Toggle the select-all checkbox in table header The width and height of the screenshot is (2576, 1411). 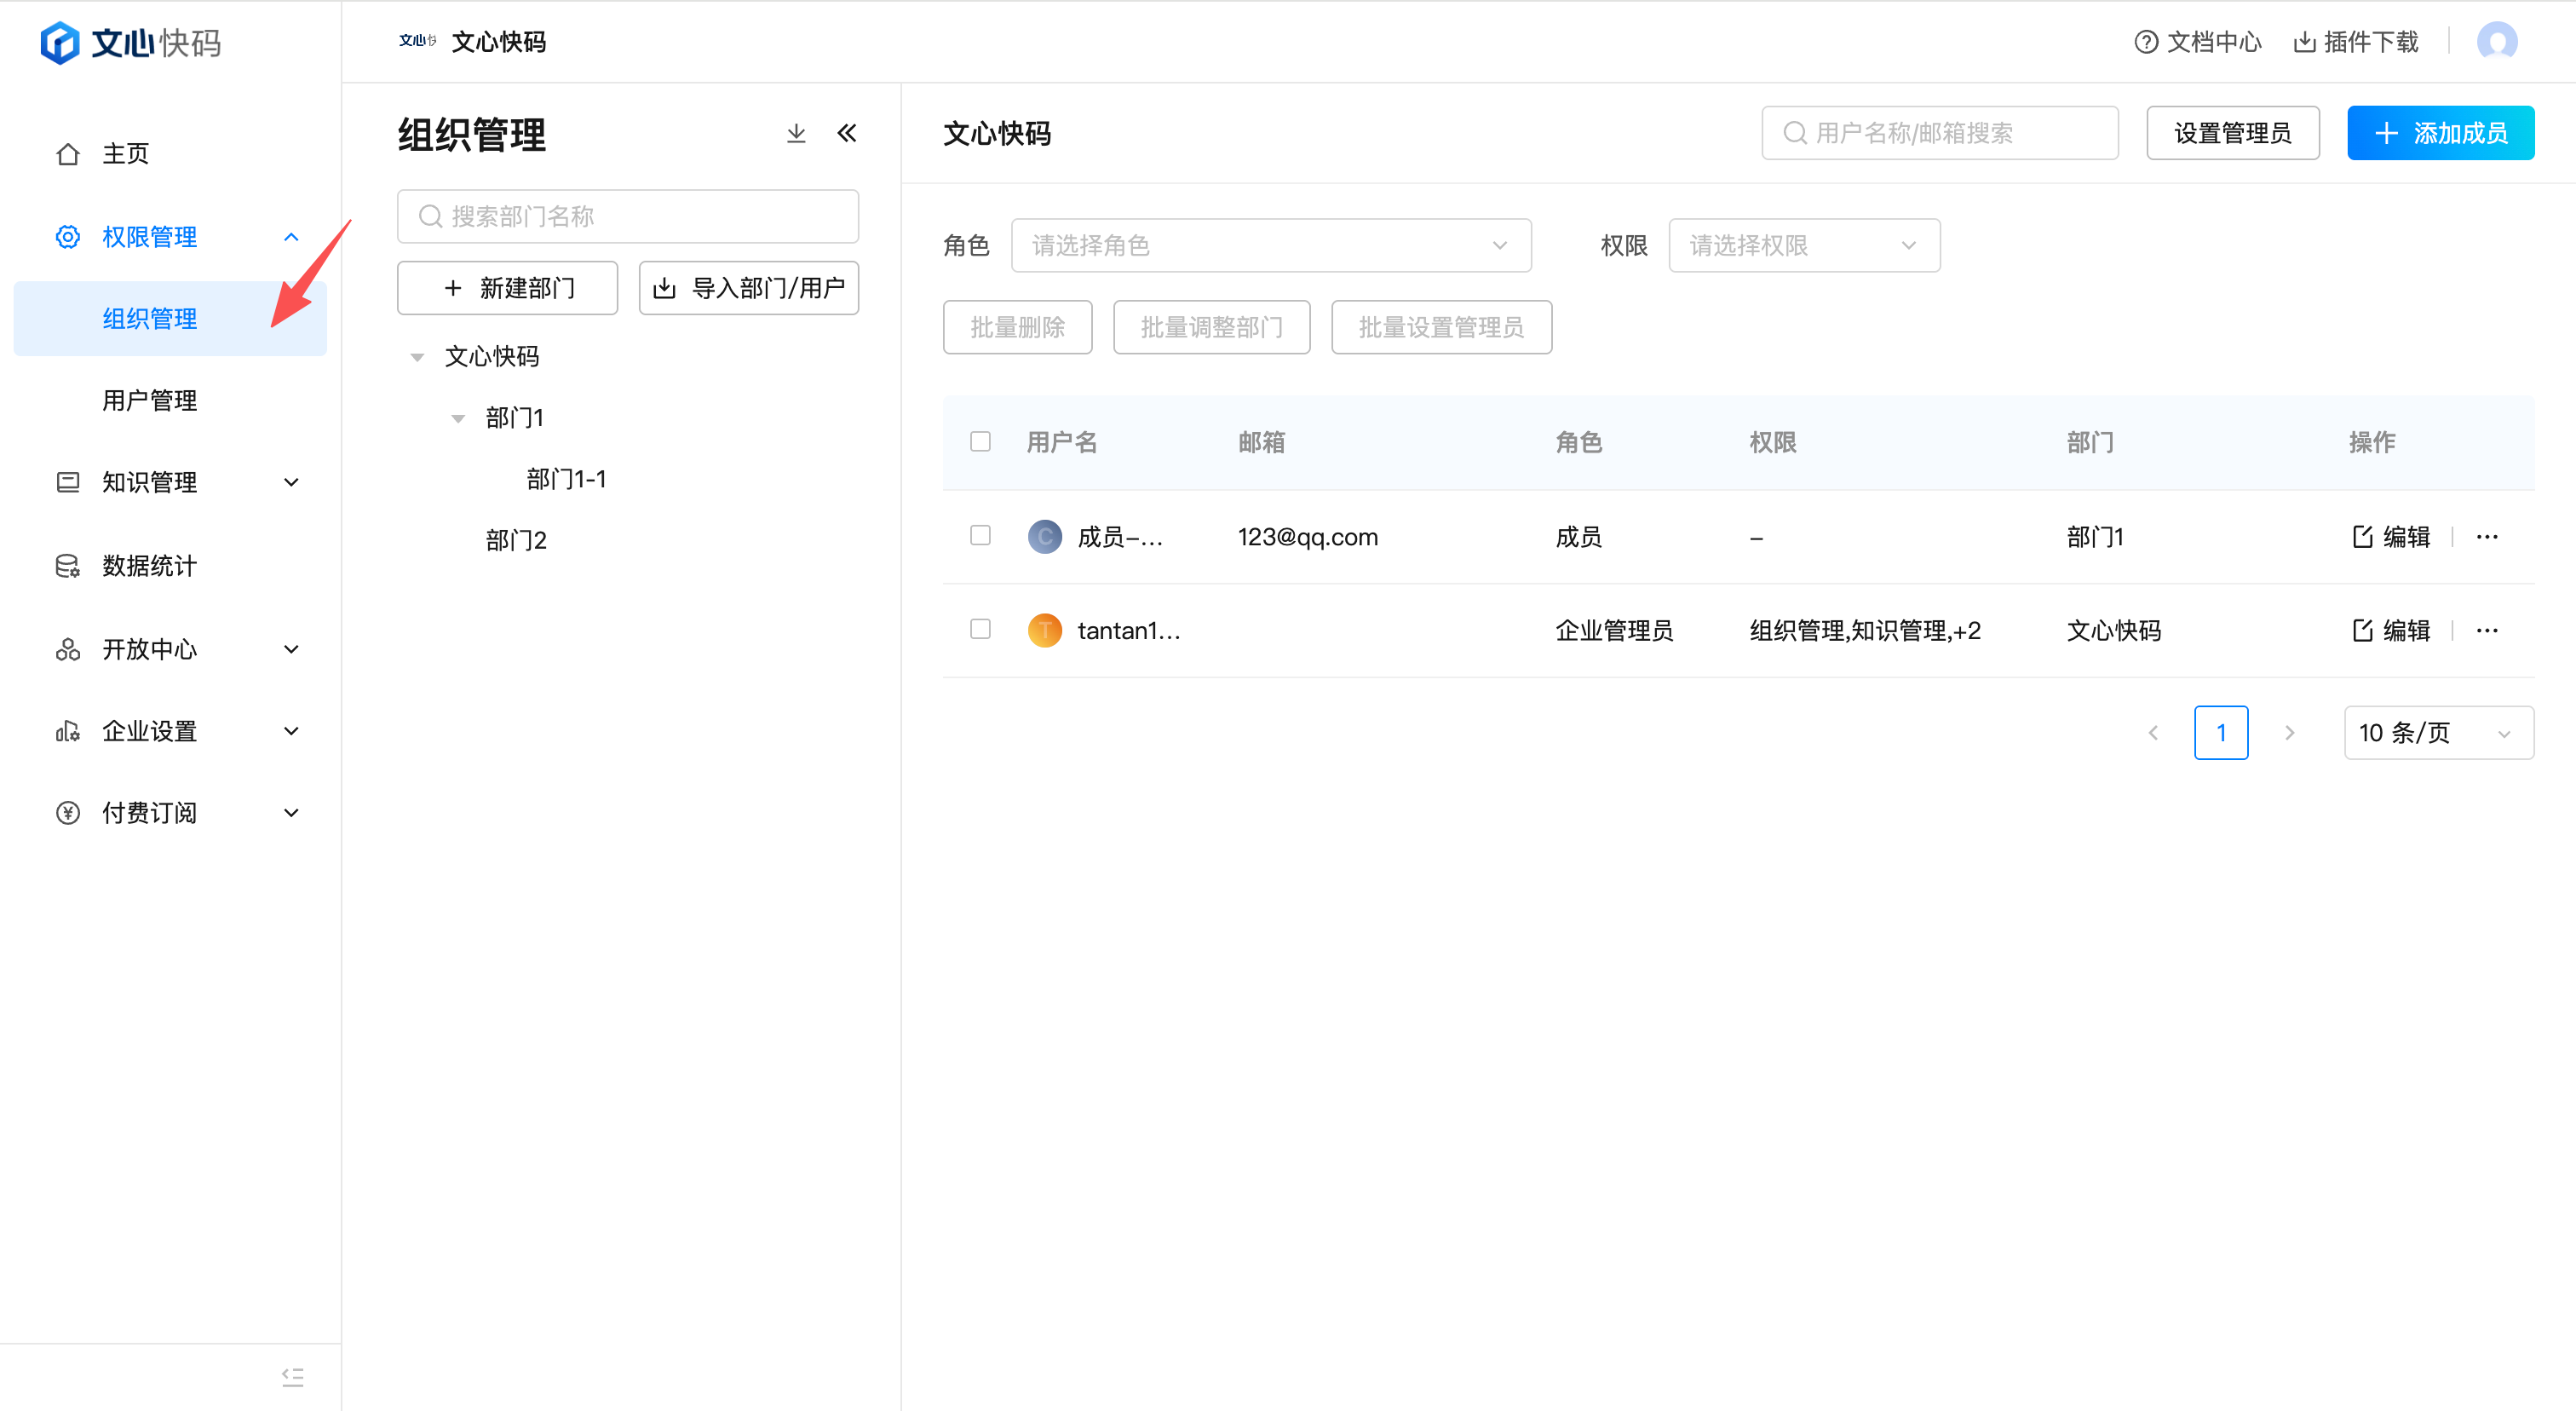pyautogui.click(x=980, y=442)
